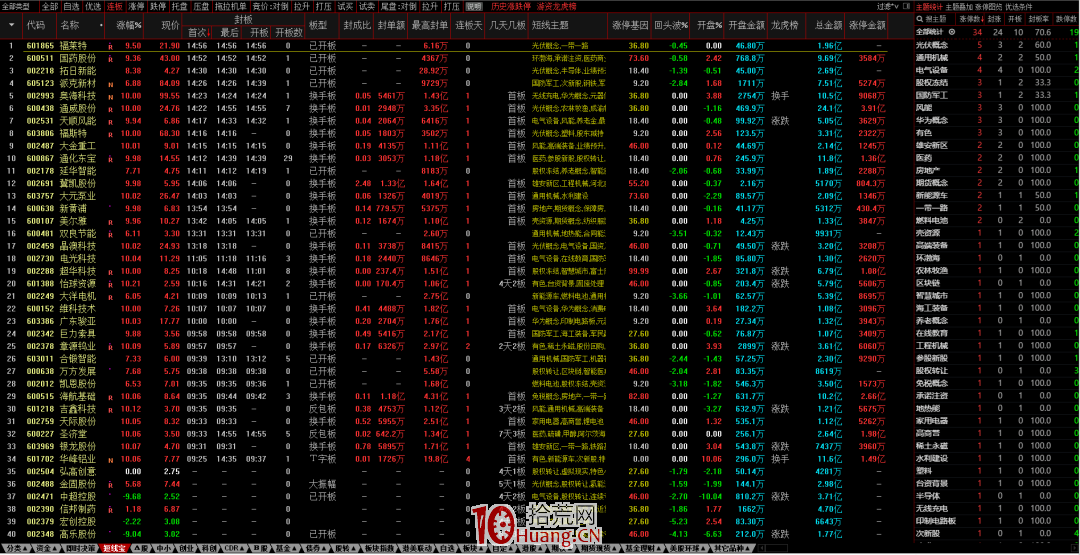Click the R marker beside 福莱特

tap(110, 47)
